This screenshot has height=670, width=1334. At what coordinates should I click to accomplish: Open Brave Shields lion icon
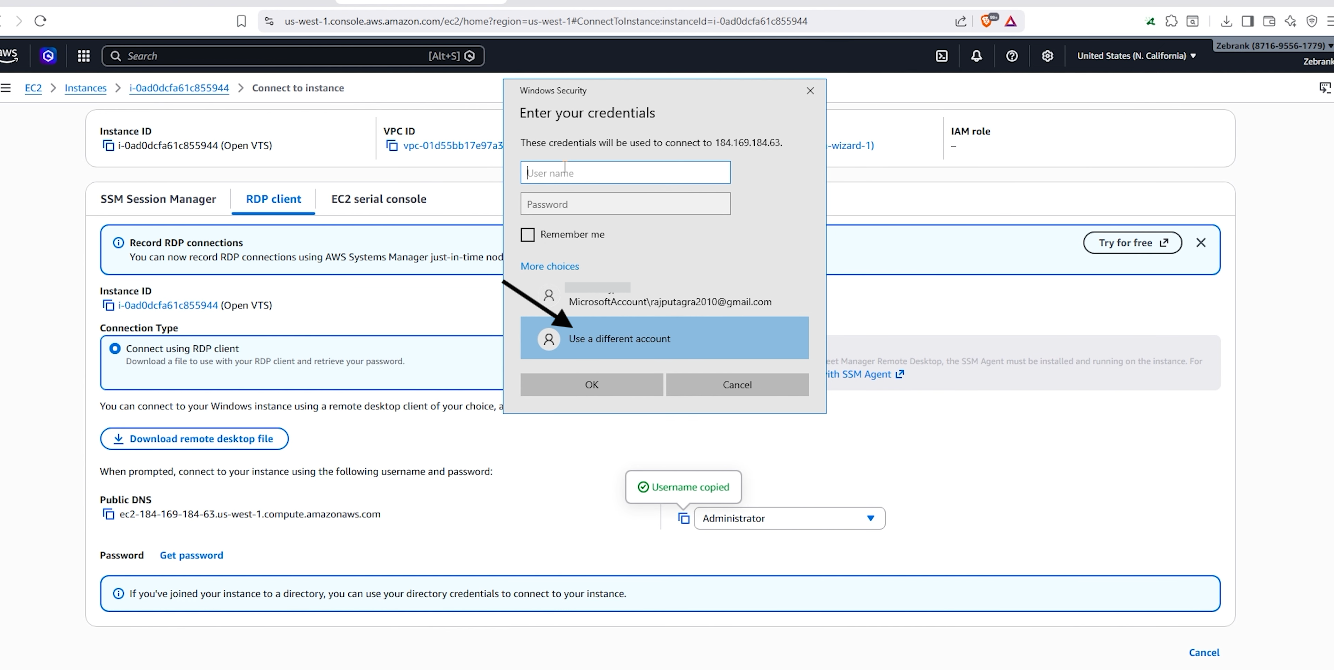(x=987, y=20)
